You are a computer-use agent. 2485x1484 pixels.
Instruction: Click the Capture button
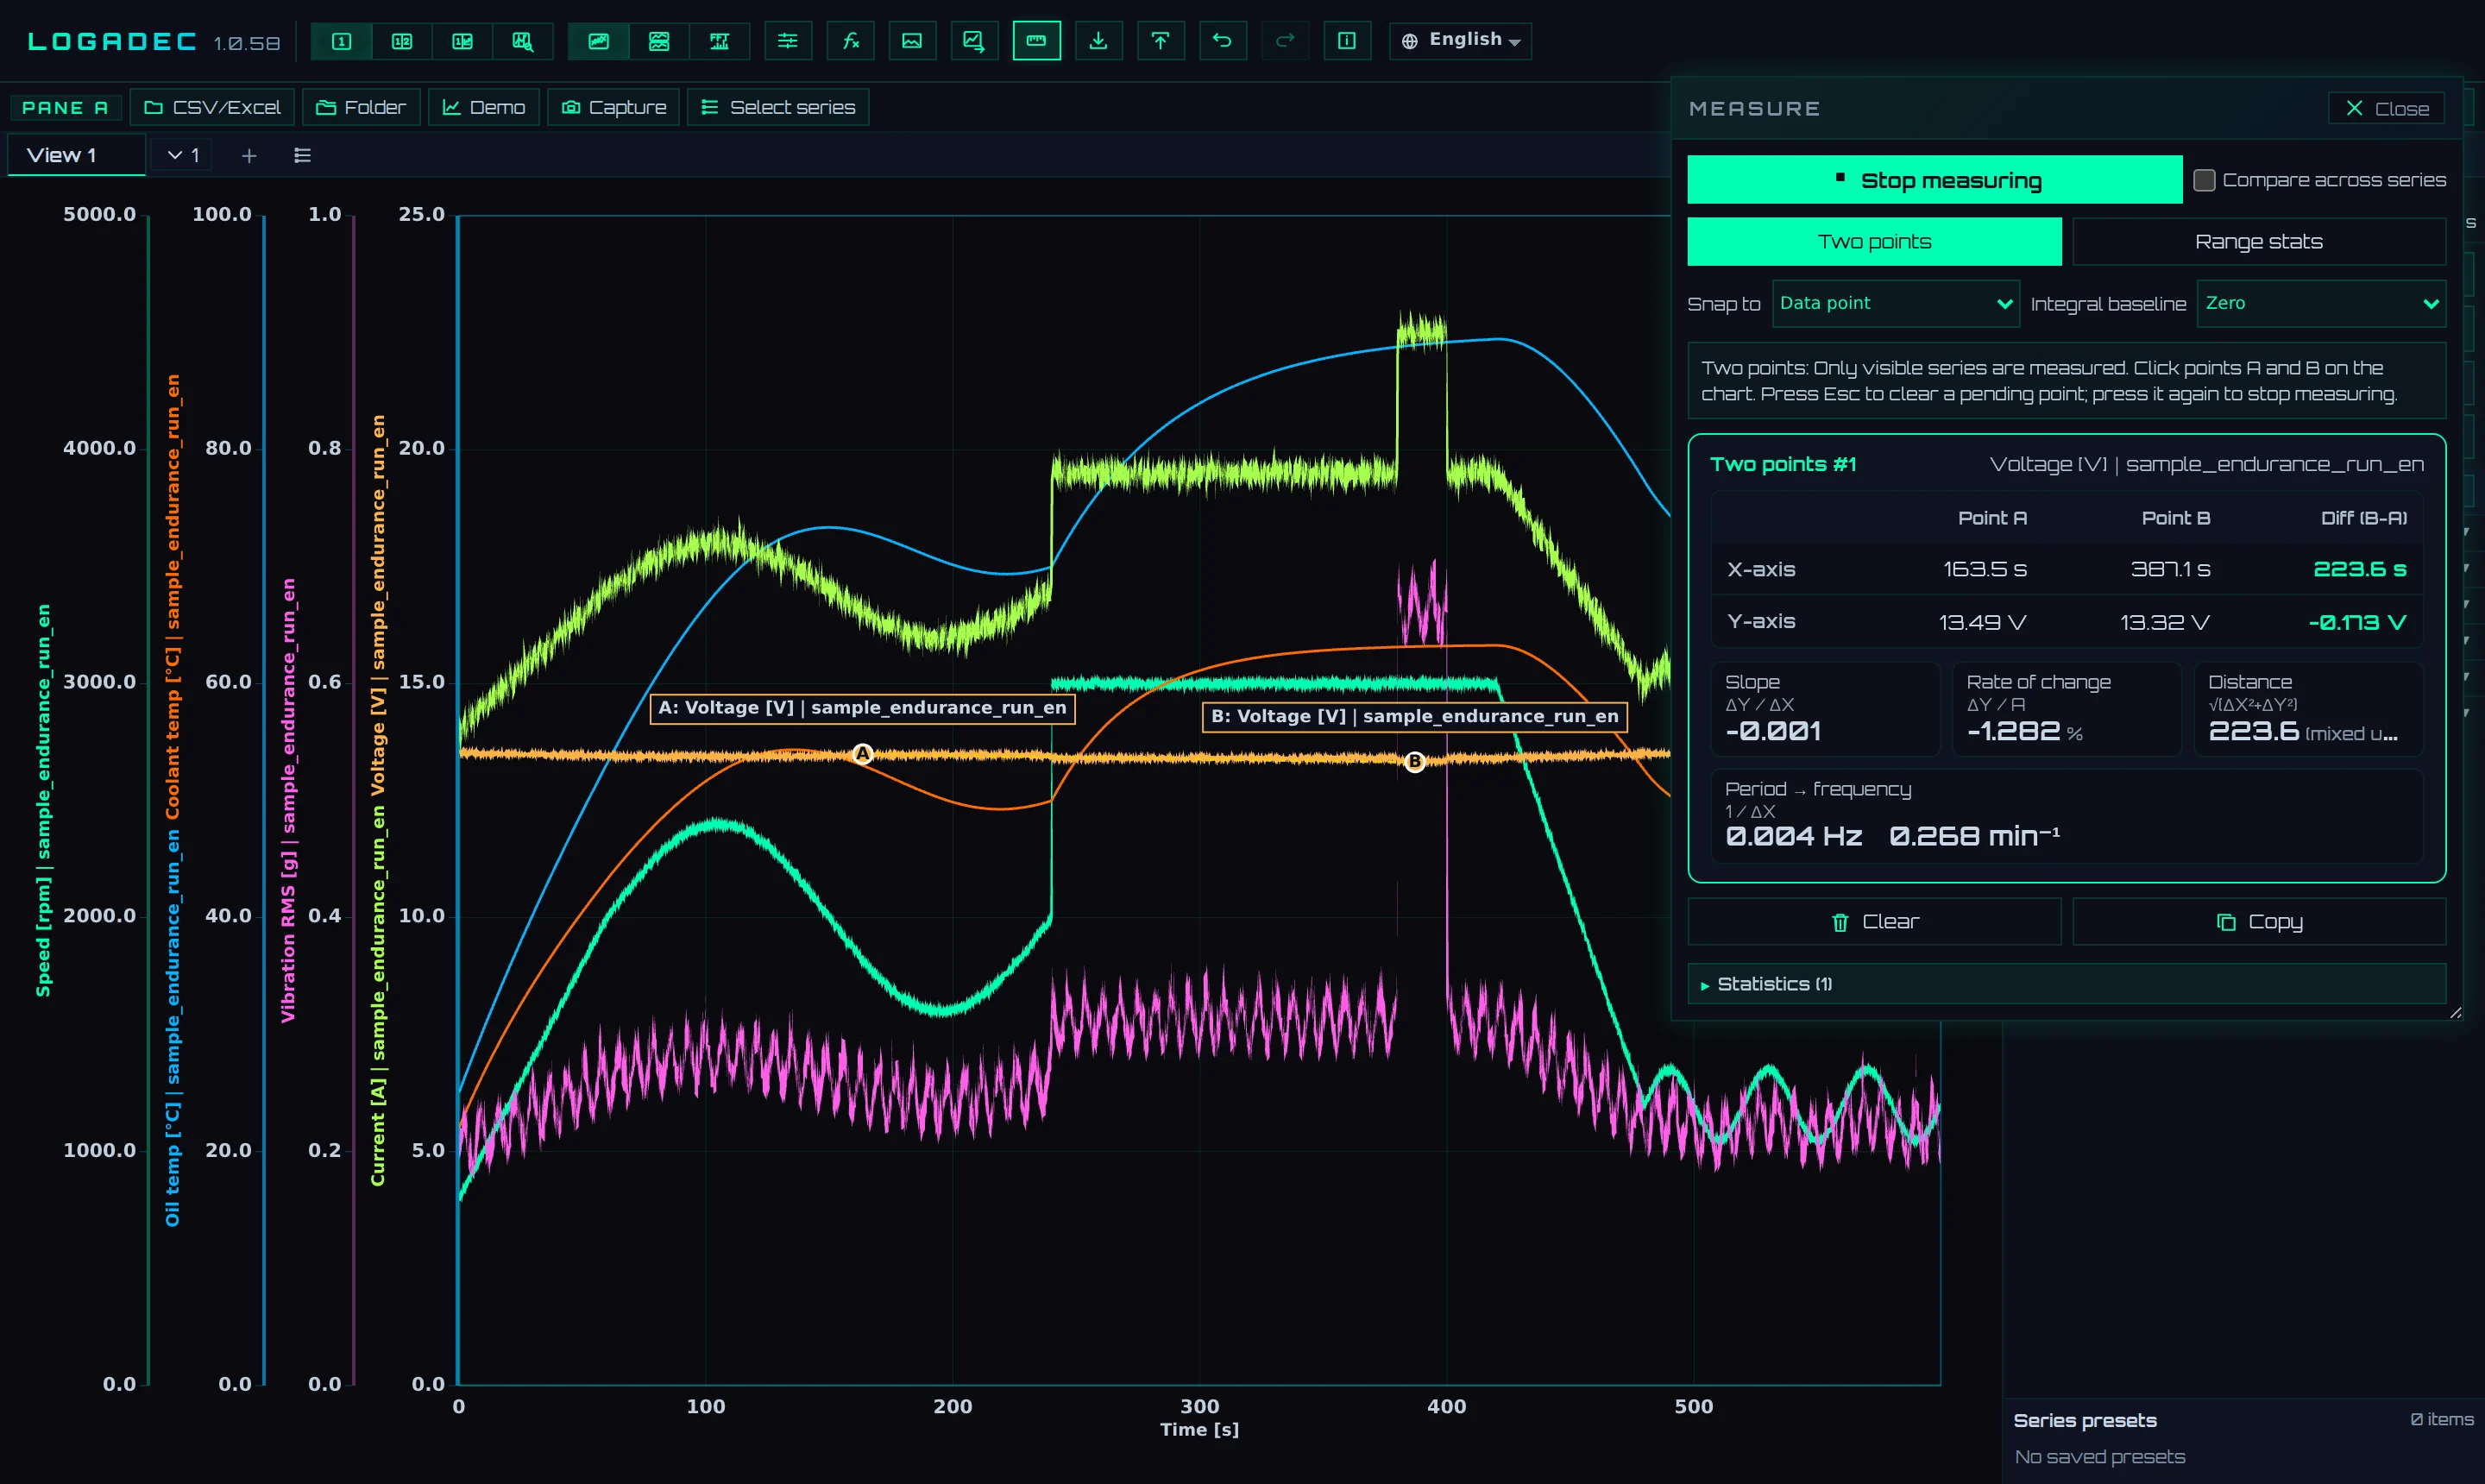[613, 107]
